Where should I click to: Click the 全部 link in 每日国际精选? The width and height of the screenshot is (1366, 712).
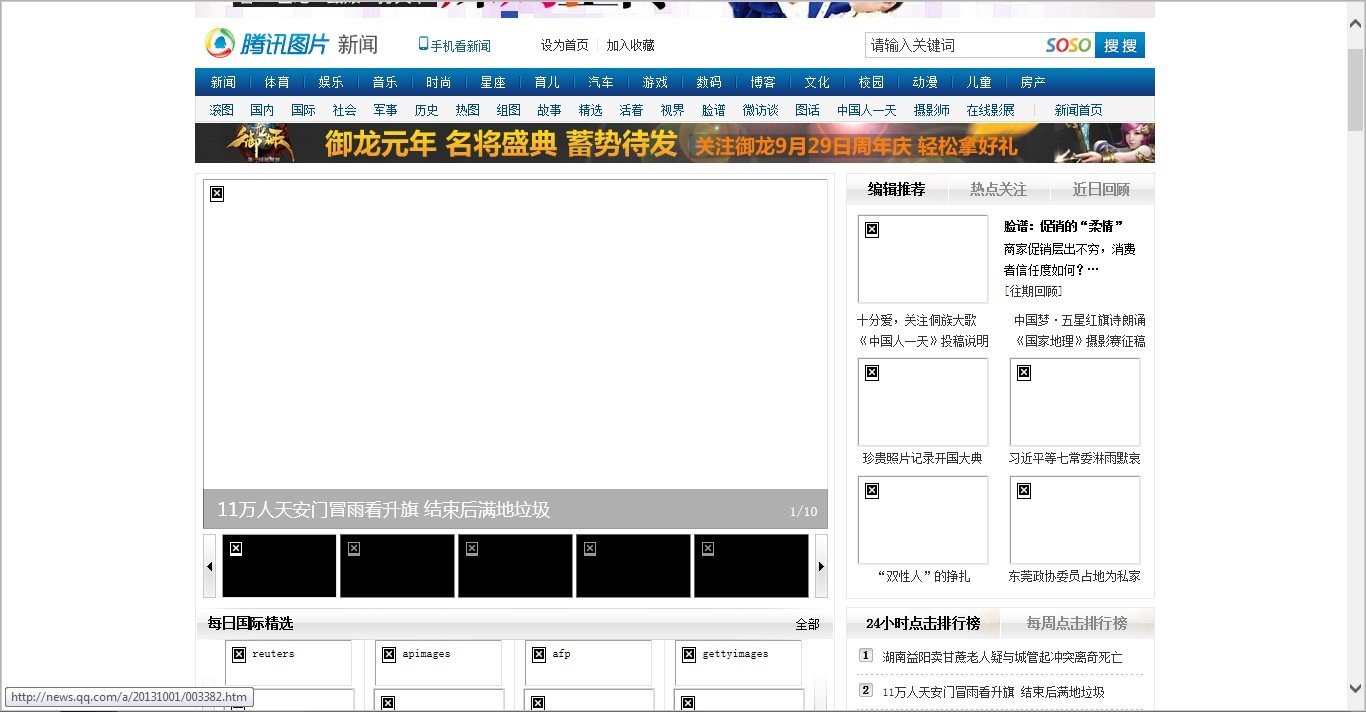click(807, 624)
